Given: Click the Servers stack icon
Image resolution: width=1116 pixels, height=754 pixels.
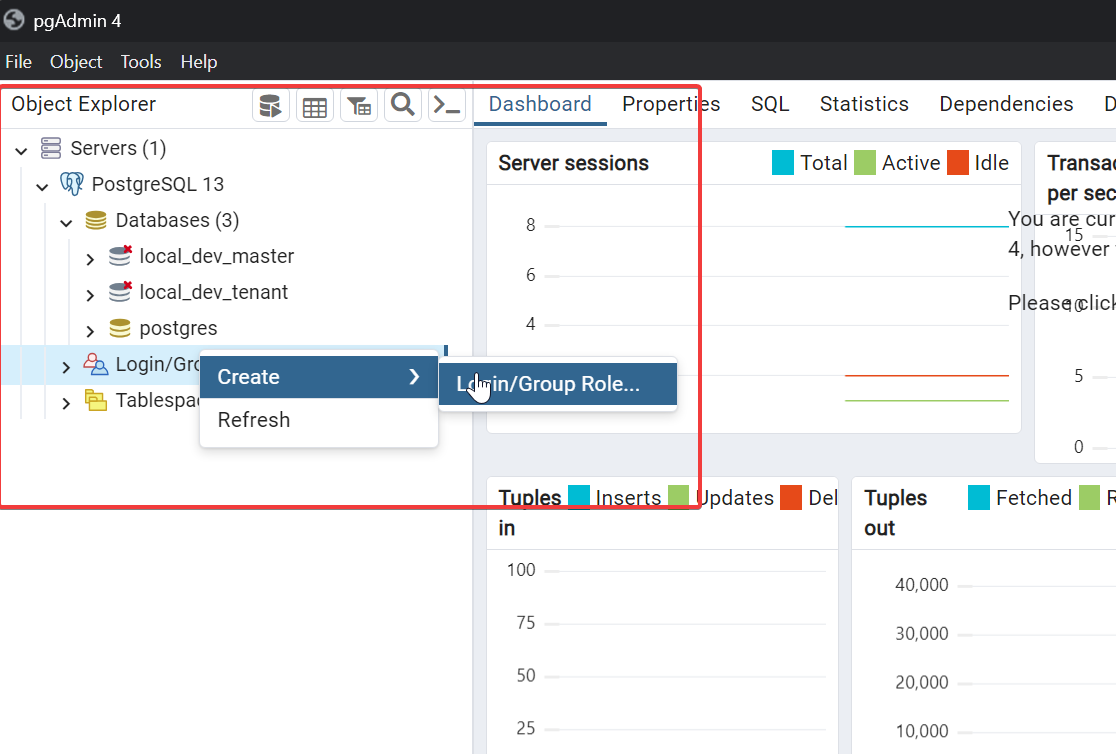Looking at the screenshot, I should coord(51,148).
